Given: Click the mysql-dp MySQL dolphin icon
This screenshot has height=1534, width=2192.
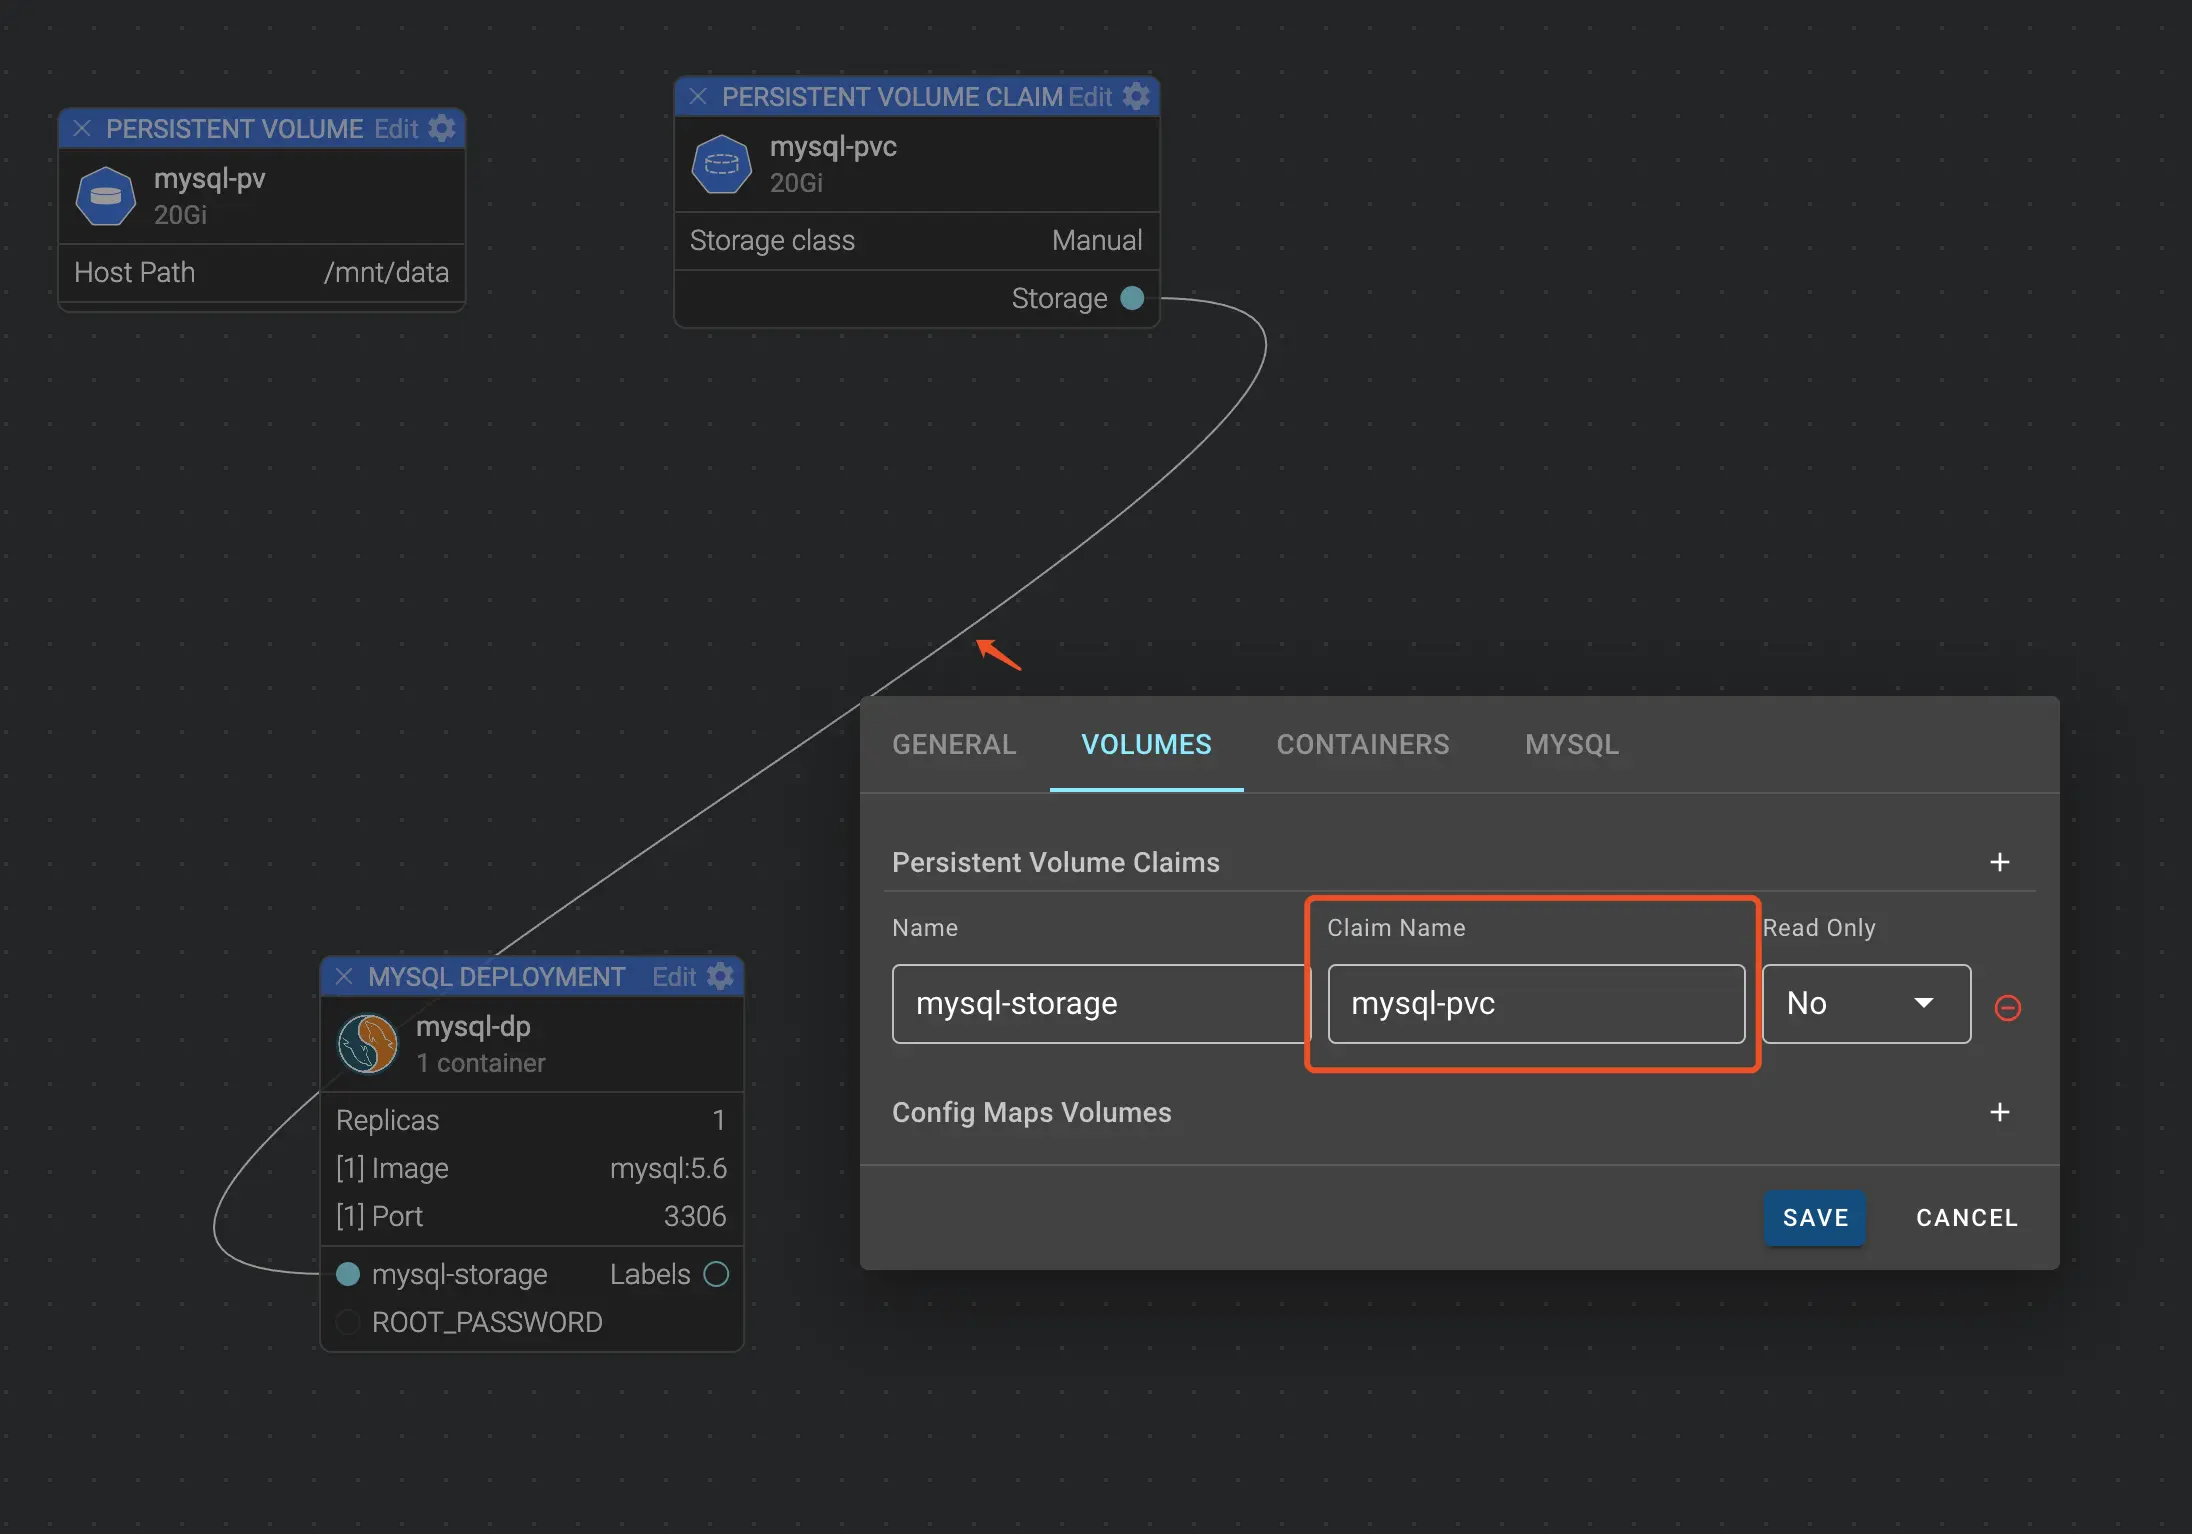Looking at the screenshot, I should coord(368,1044).
